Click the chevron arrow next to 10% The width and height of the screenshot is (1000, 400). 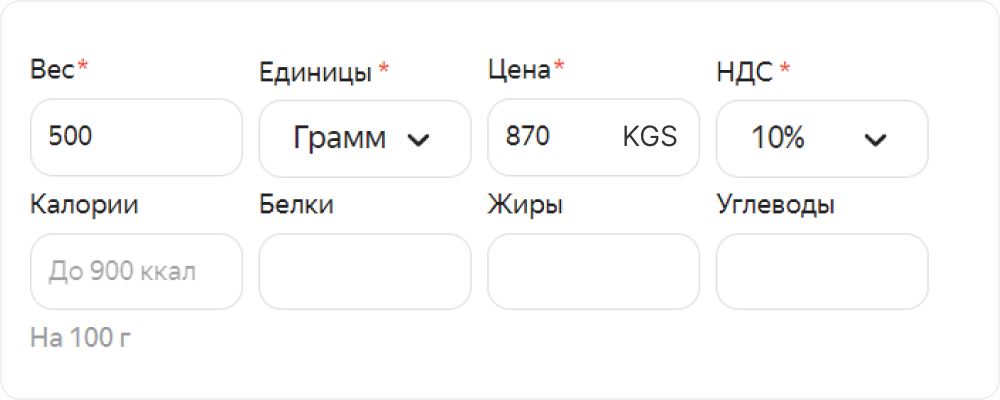pos(875,140)
